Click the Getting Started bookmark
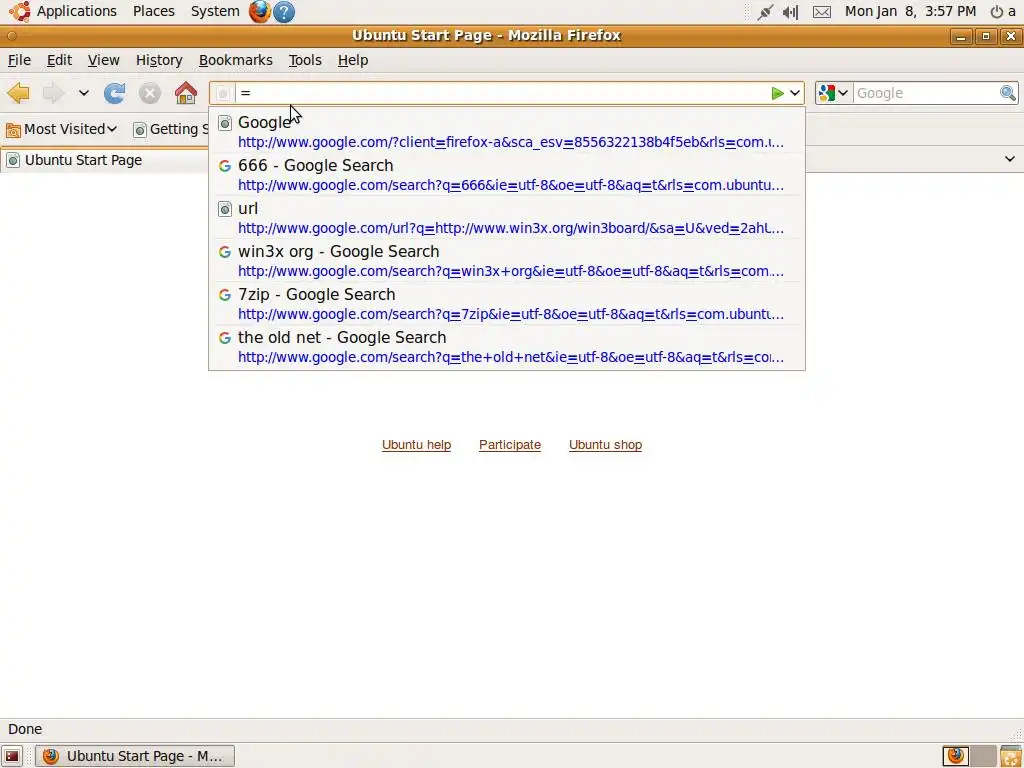1024x768 pixels. 170,129
